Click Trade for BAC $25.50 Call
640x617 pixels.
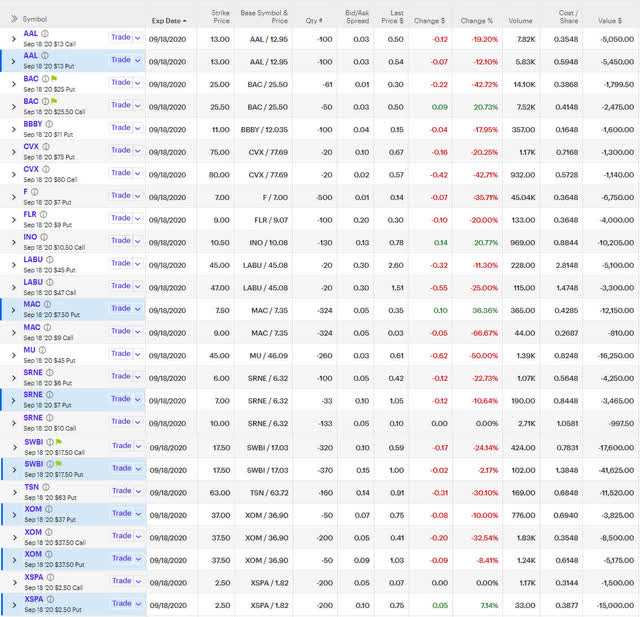[121, 105]
